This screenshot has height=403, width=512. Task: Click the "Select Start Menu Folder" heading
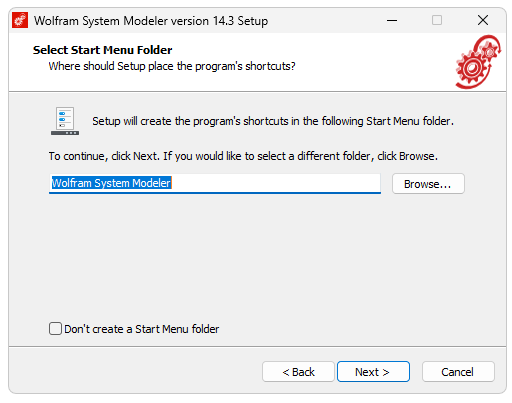coord(103,50)
